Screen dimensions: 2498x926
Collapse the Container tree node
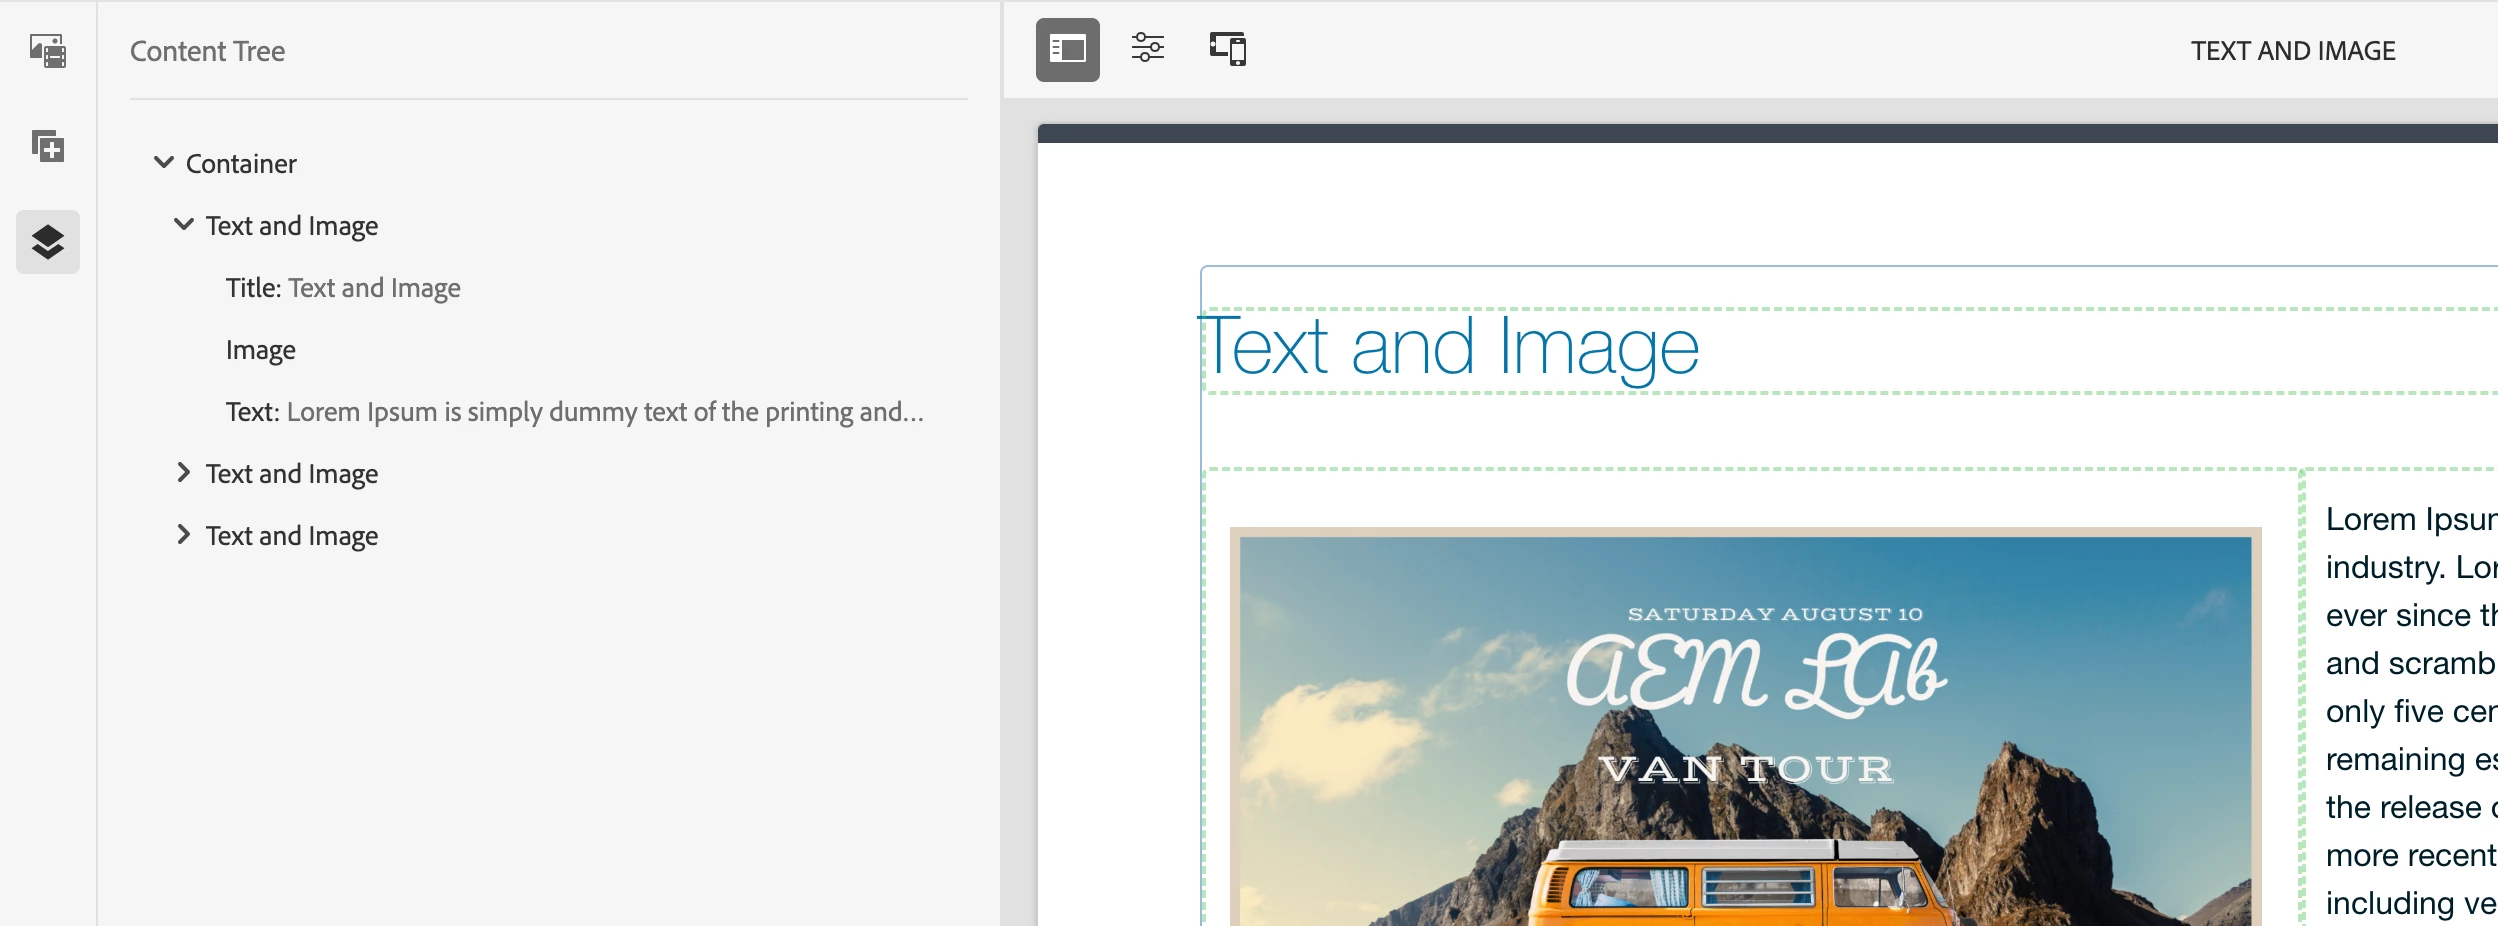click(x=164, y=162)
